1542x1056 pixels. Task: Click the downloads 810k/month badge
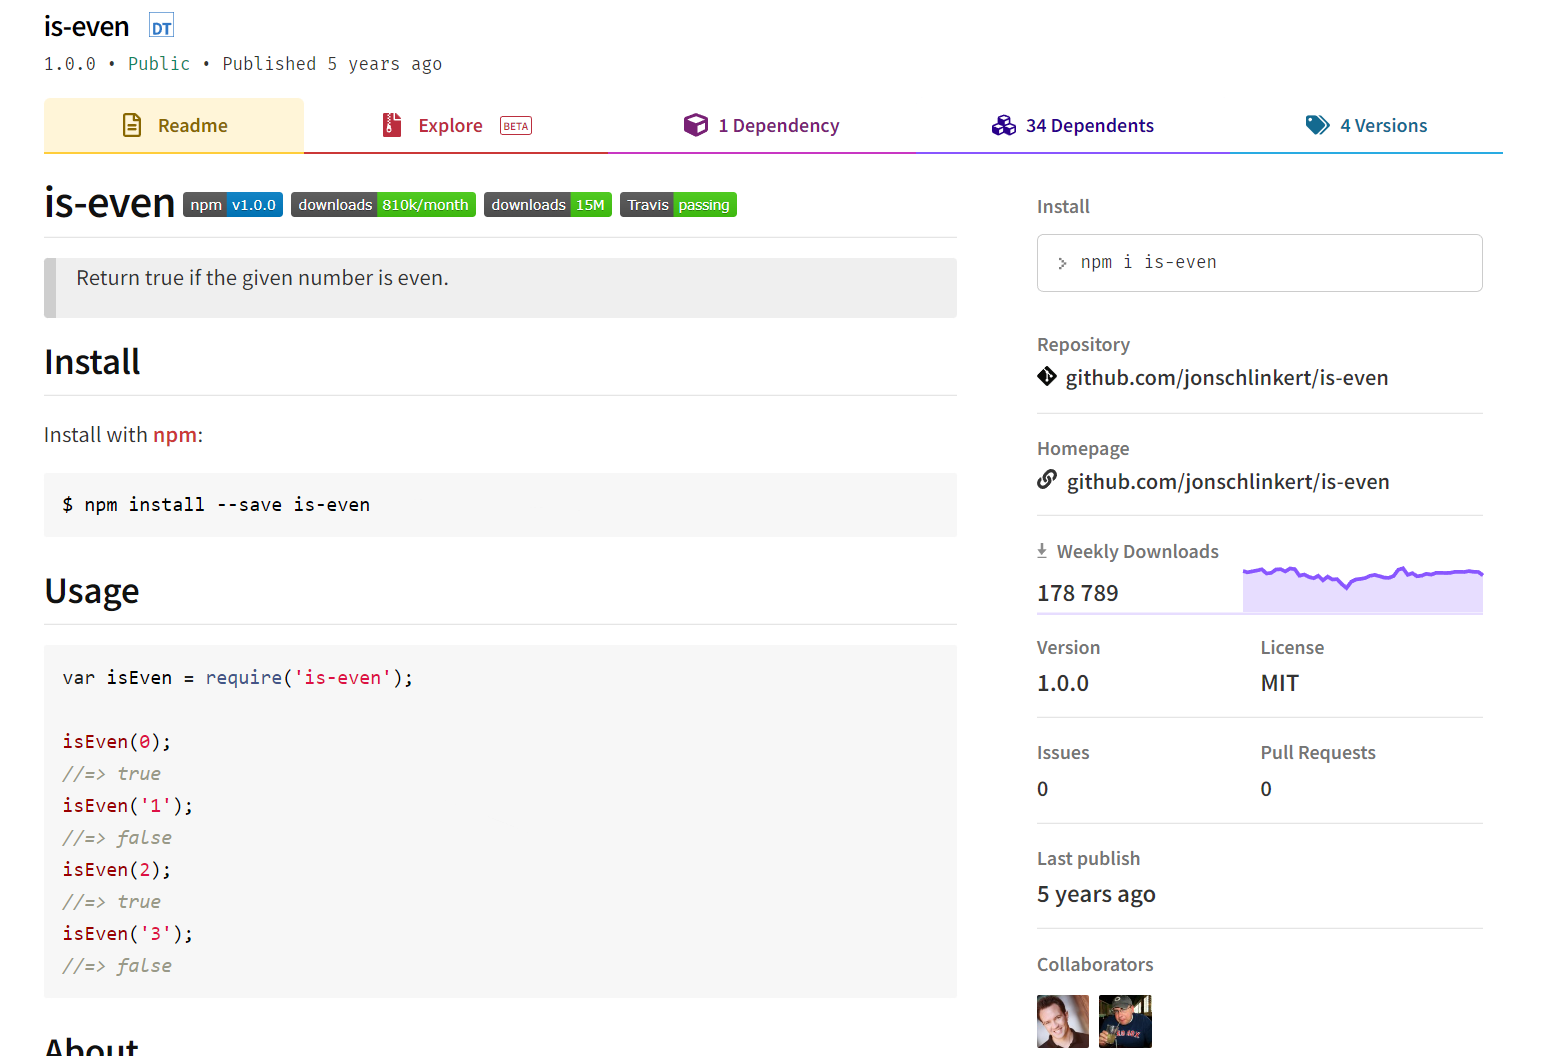[383, 205]
